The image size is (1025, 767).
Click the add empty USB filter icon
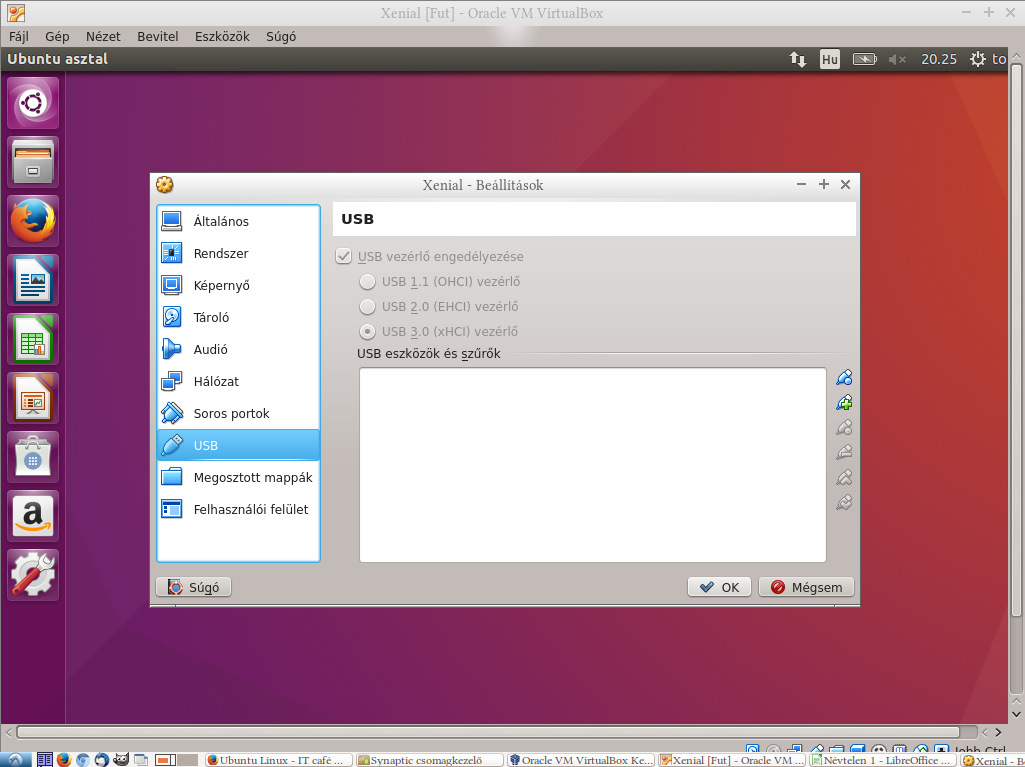pos(844,377)
